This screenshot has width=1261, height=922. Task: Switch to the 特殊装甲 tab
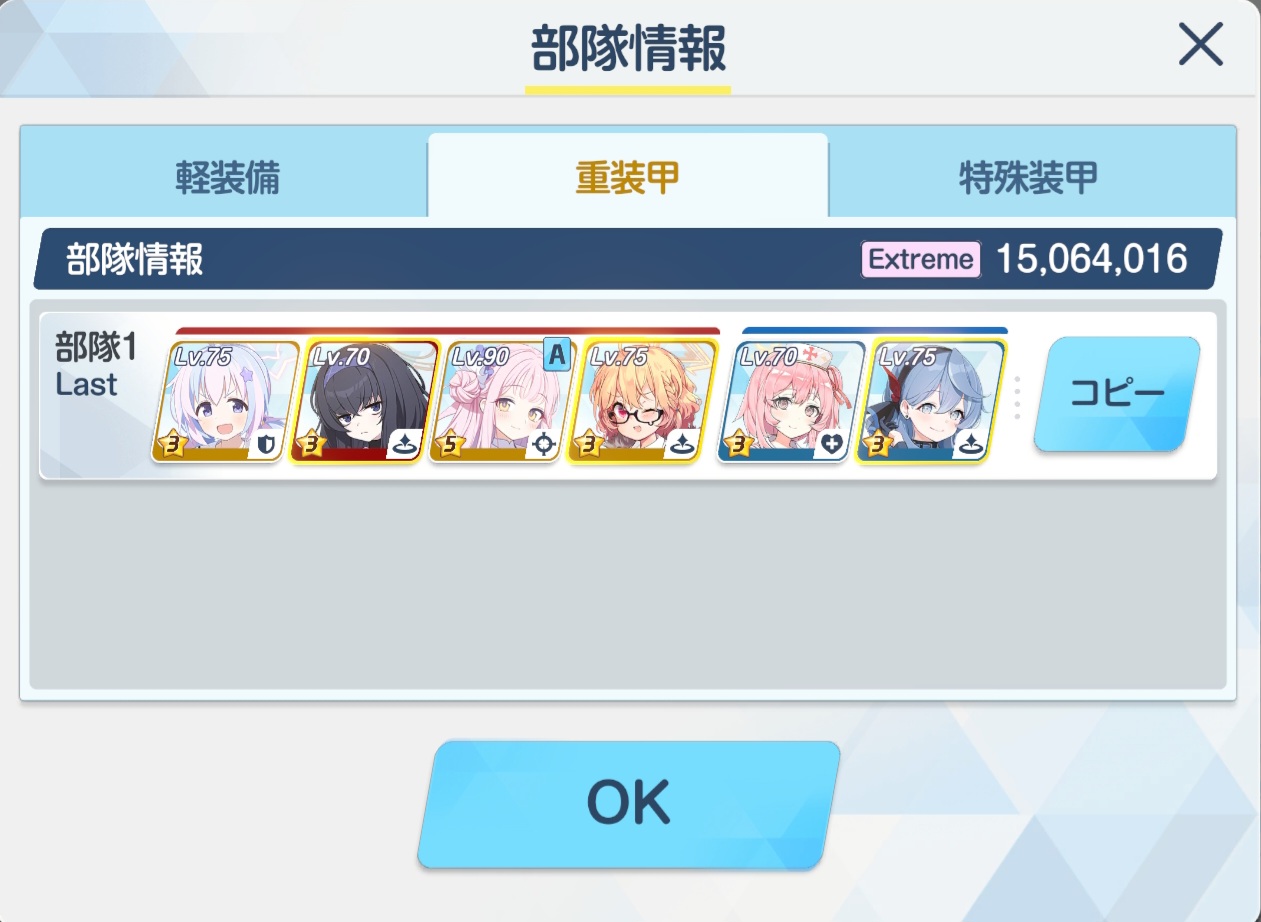tap(1028, 178)
